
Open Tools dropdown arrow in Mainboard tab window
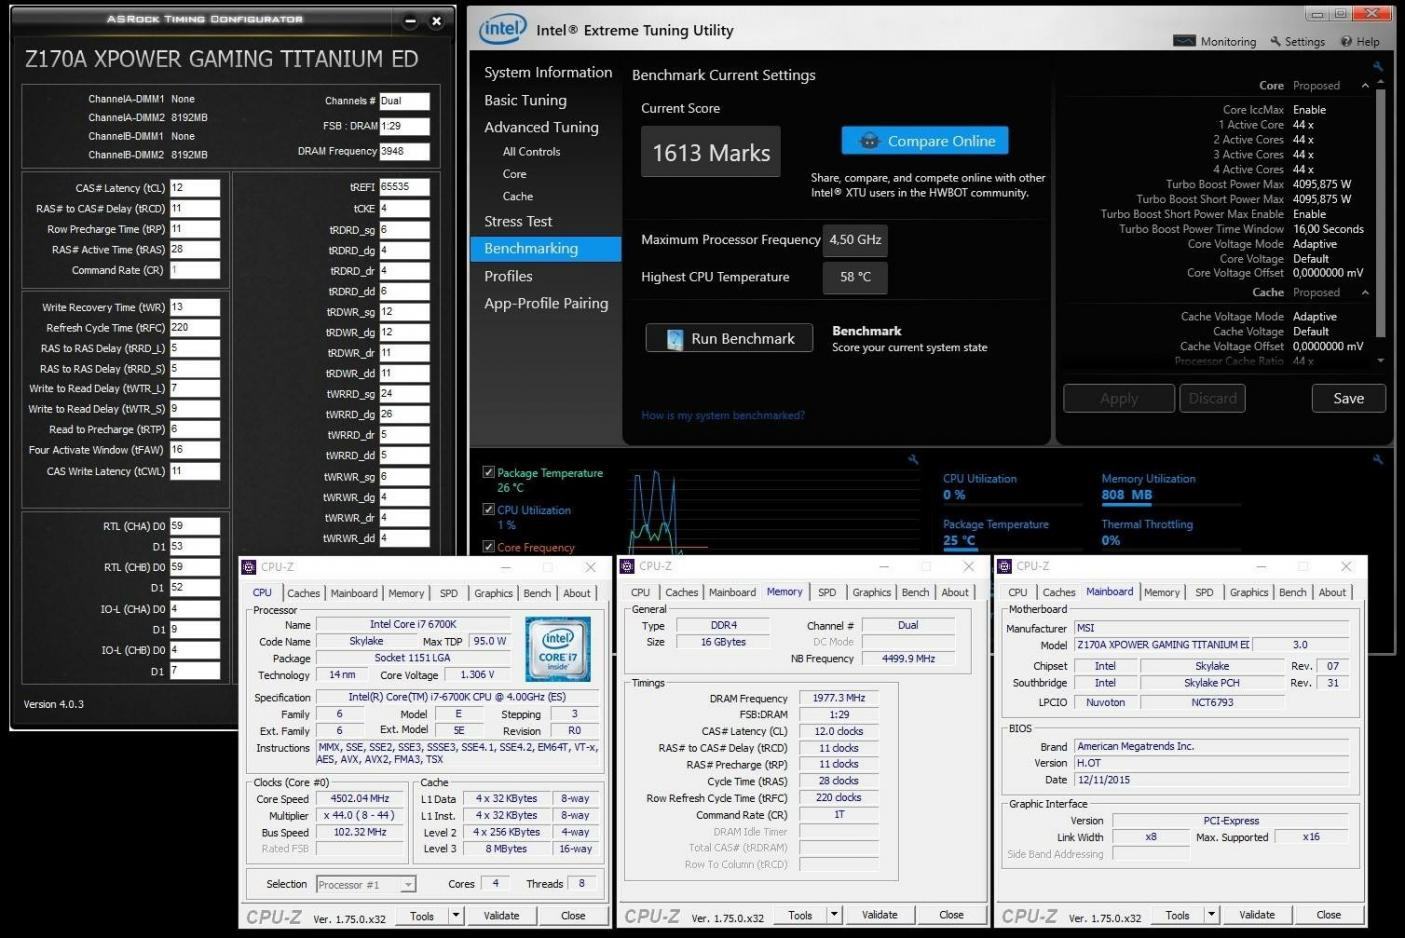(1211, 915)
